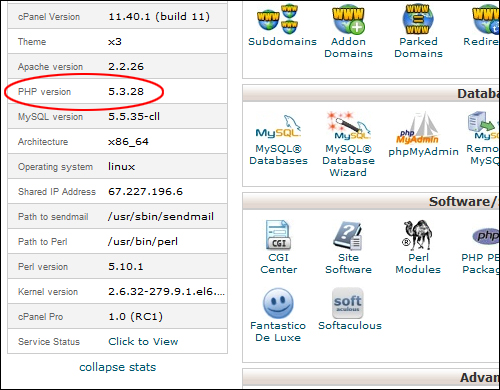
Task: Click the PHP version row label
Action: coord(44,92)
